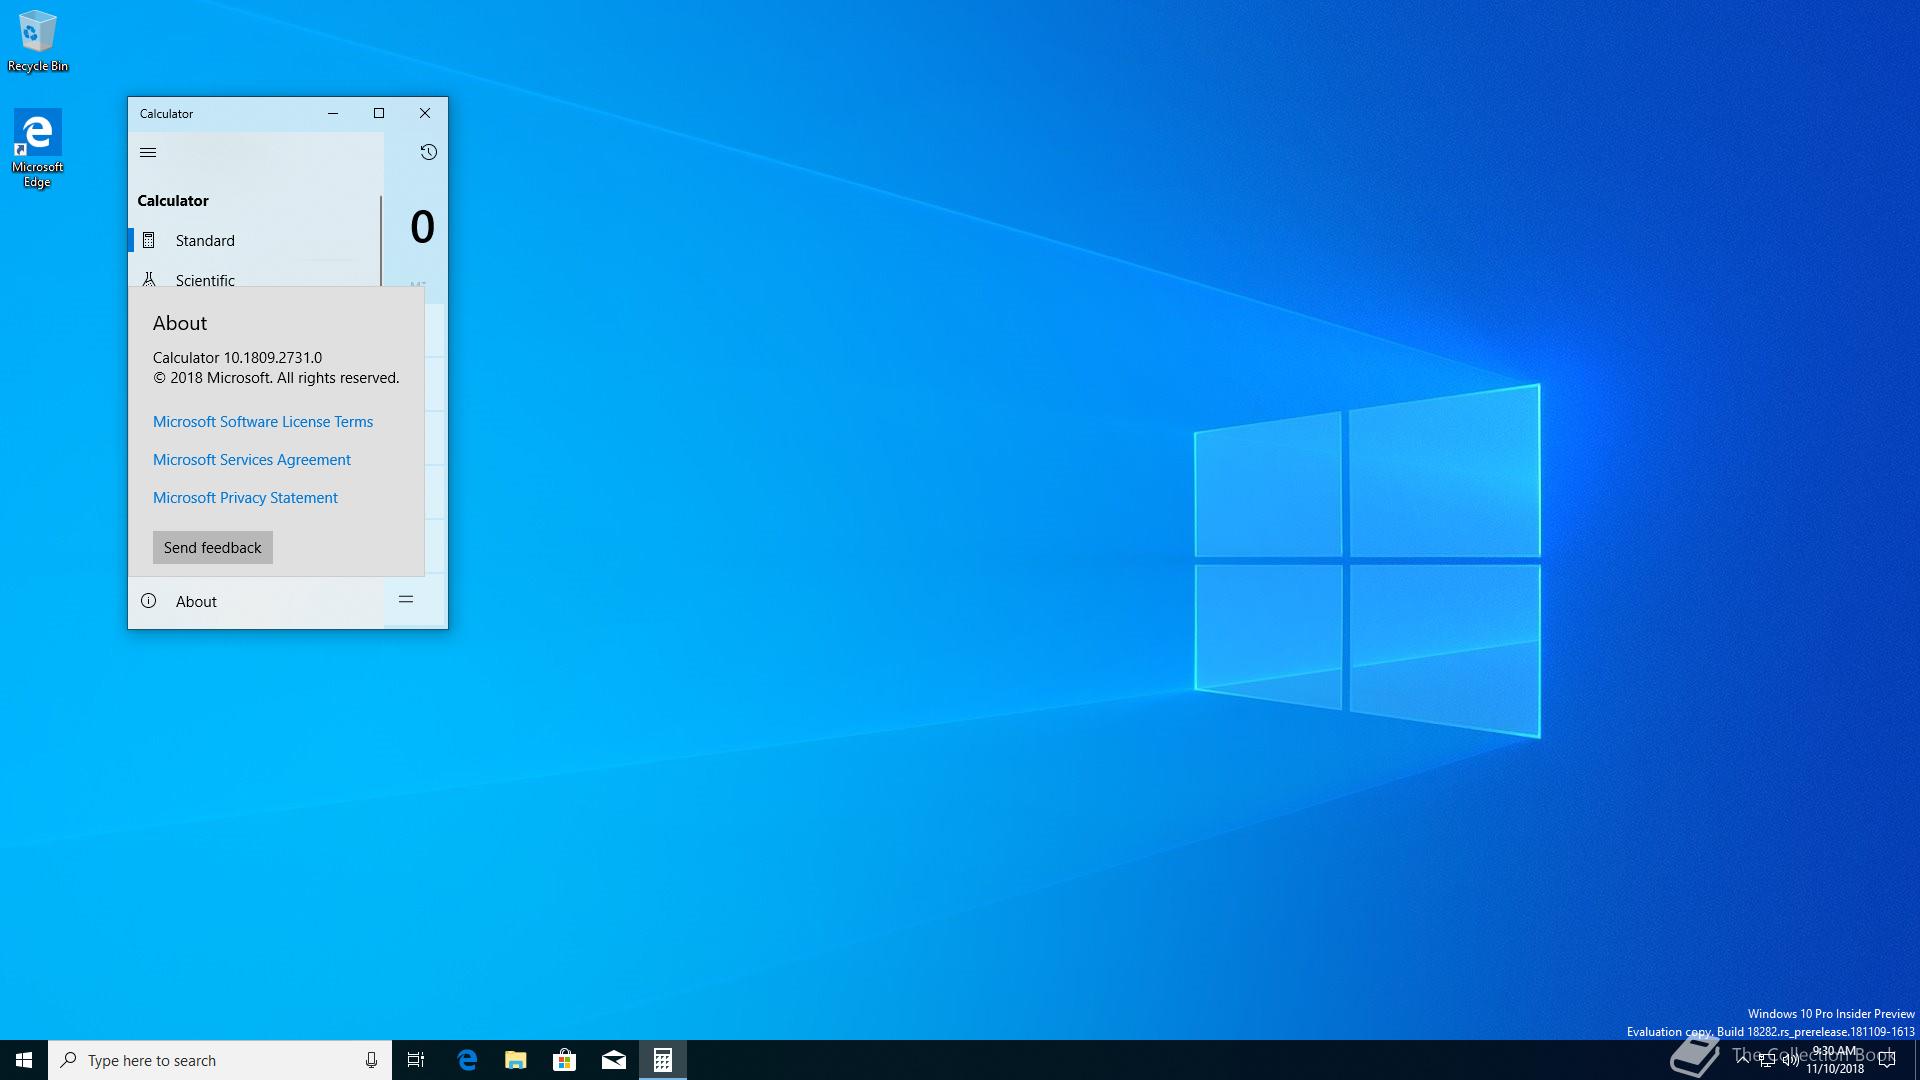Click the Calculator version text 10.1809.2731.0

point(272,357)
